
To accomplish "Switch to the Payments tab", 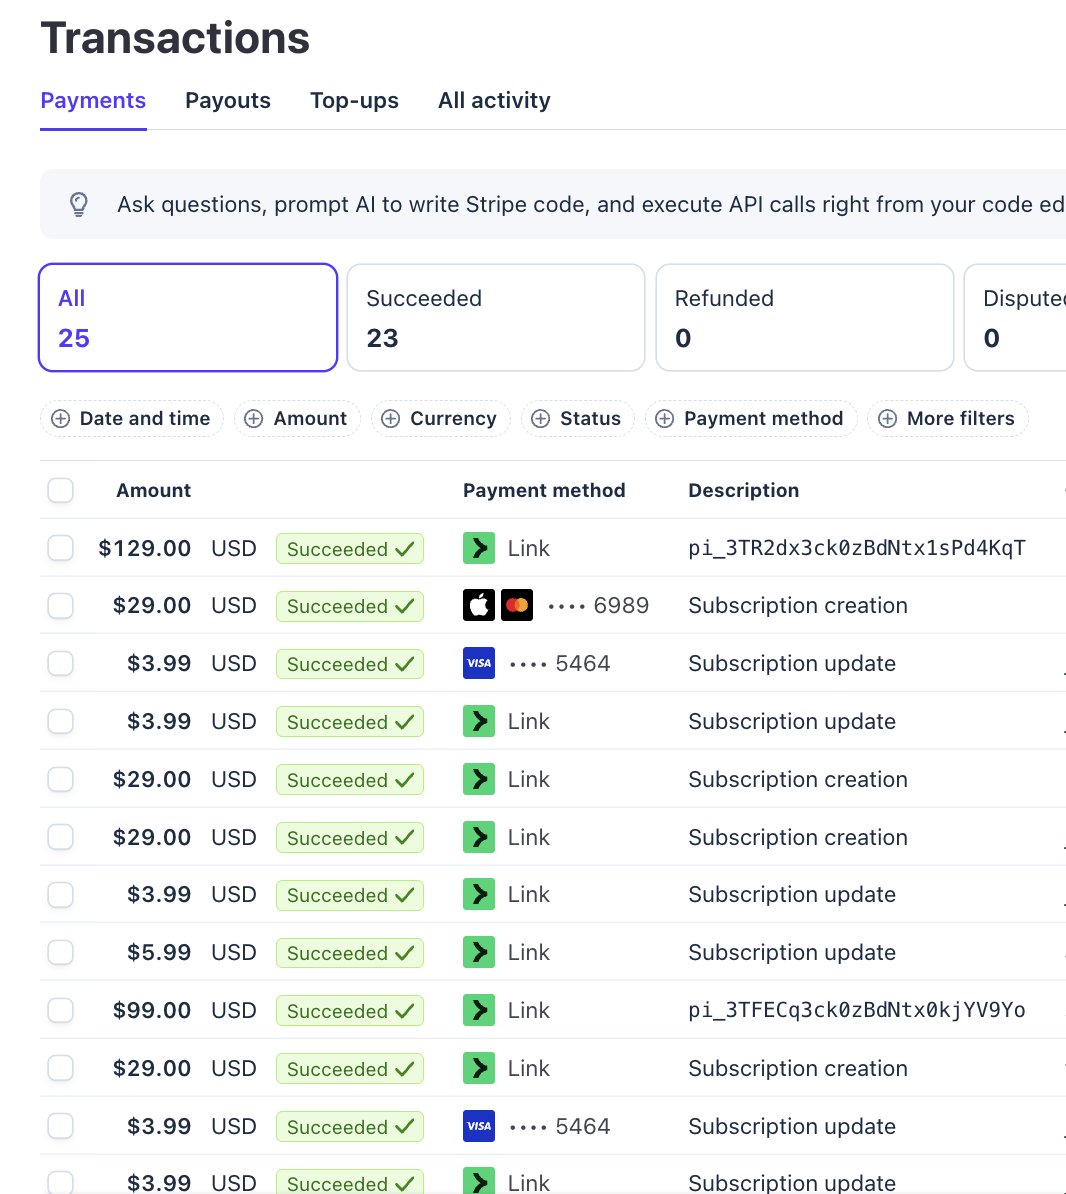I will pyautogui.click(x=93, y=101).
